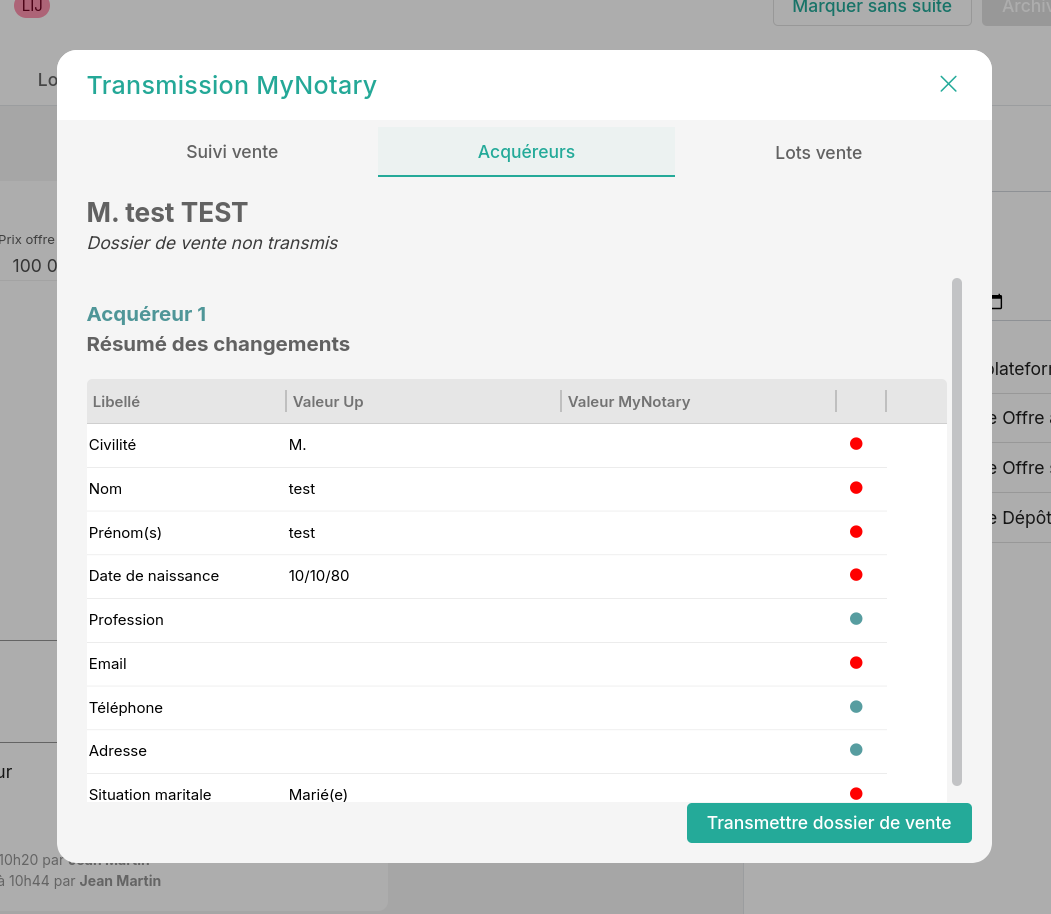Click the M. civility value
This screenshot has height=914, width=1051.
pyautogui.click(x=297, y=445)
